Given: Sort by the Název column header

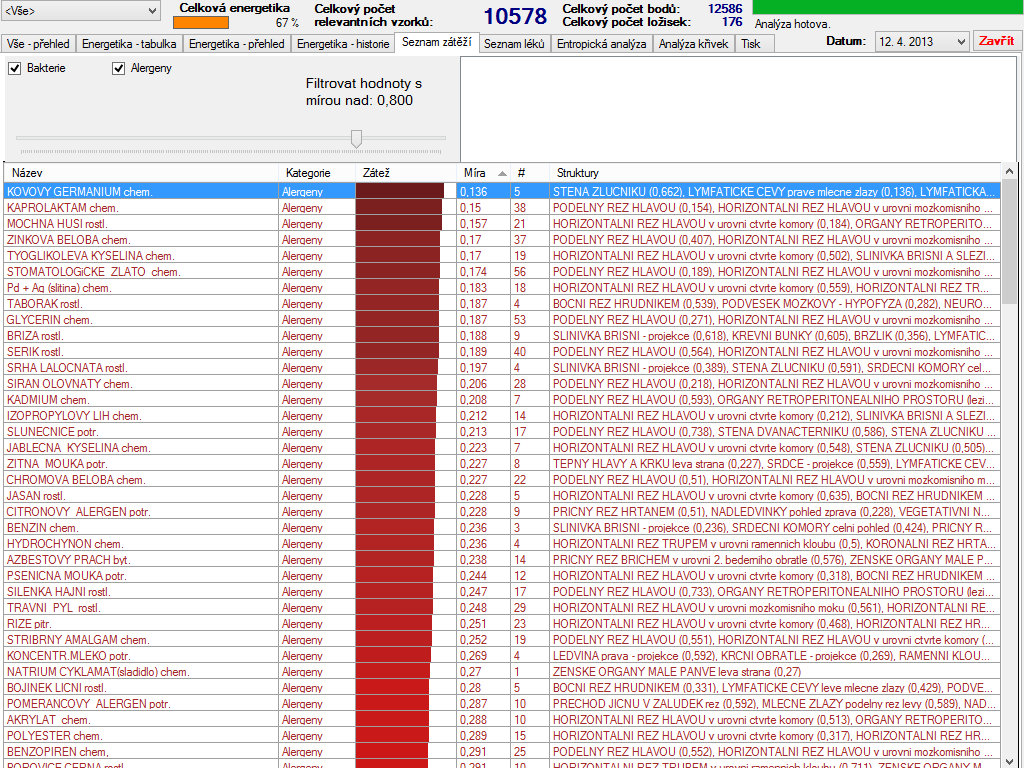Looking at the screenshot, I should point(141,173).
